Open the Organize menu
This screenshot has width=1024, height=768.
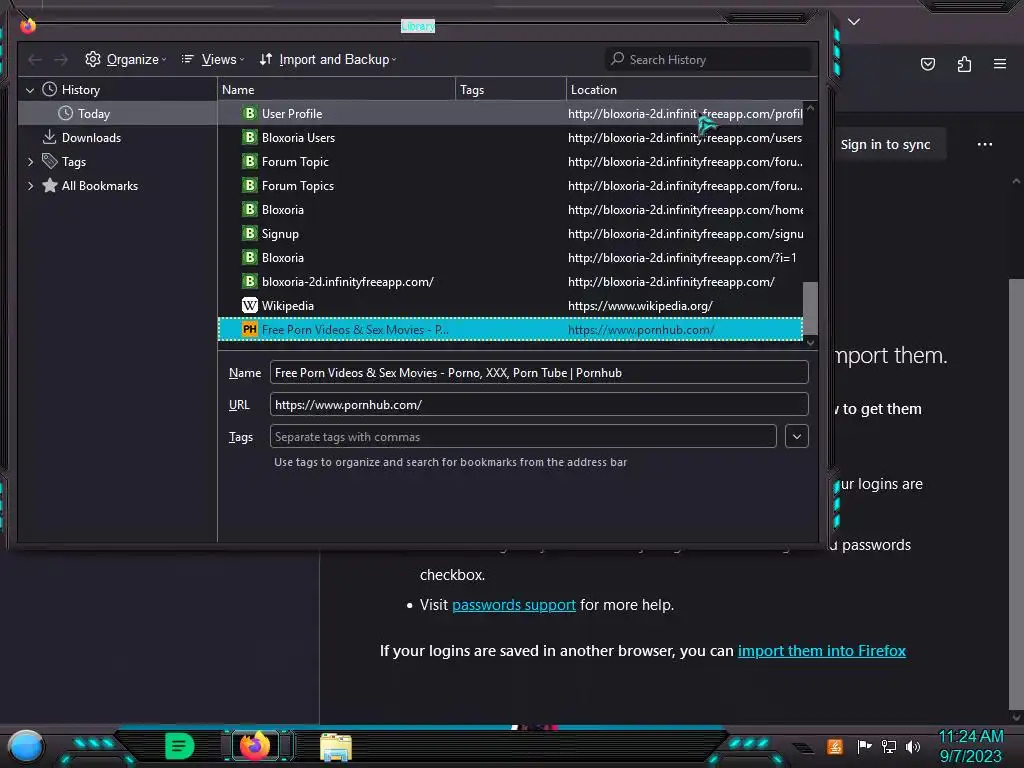125,59
